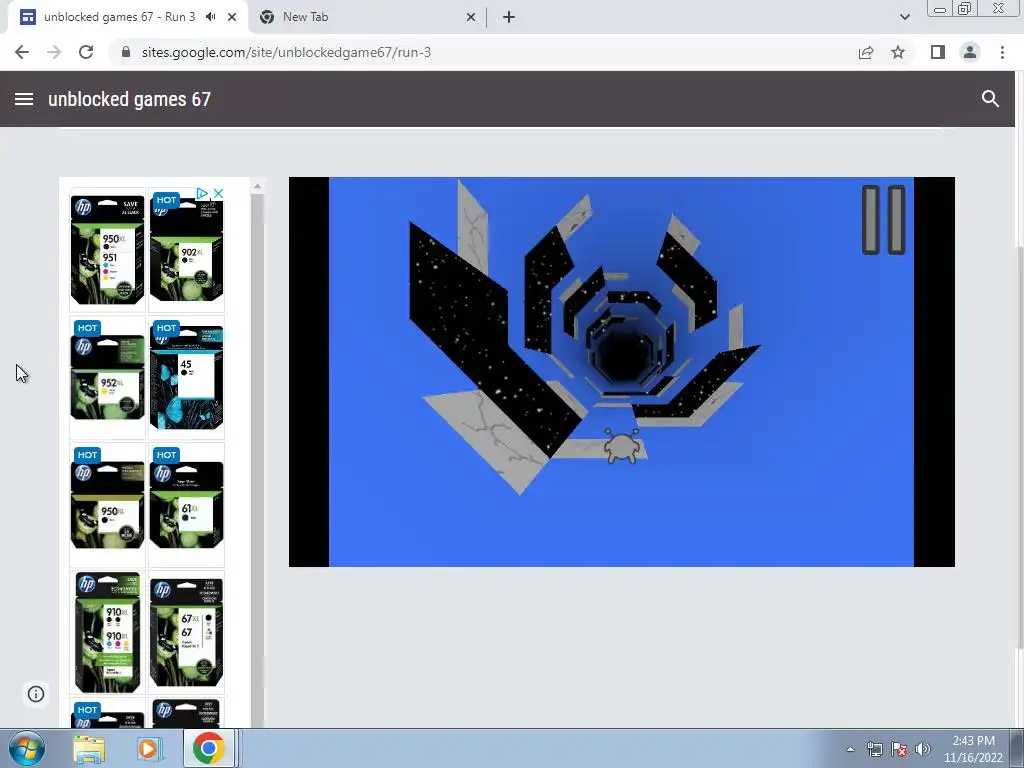This screenshot has width=1024, height=768.
Task: Pause the Run 3 game
Action: pos(884,219)
